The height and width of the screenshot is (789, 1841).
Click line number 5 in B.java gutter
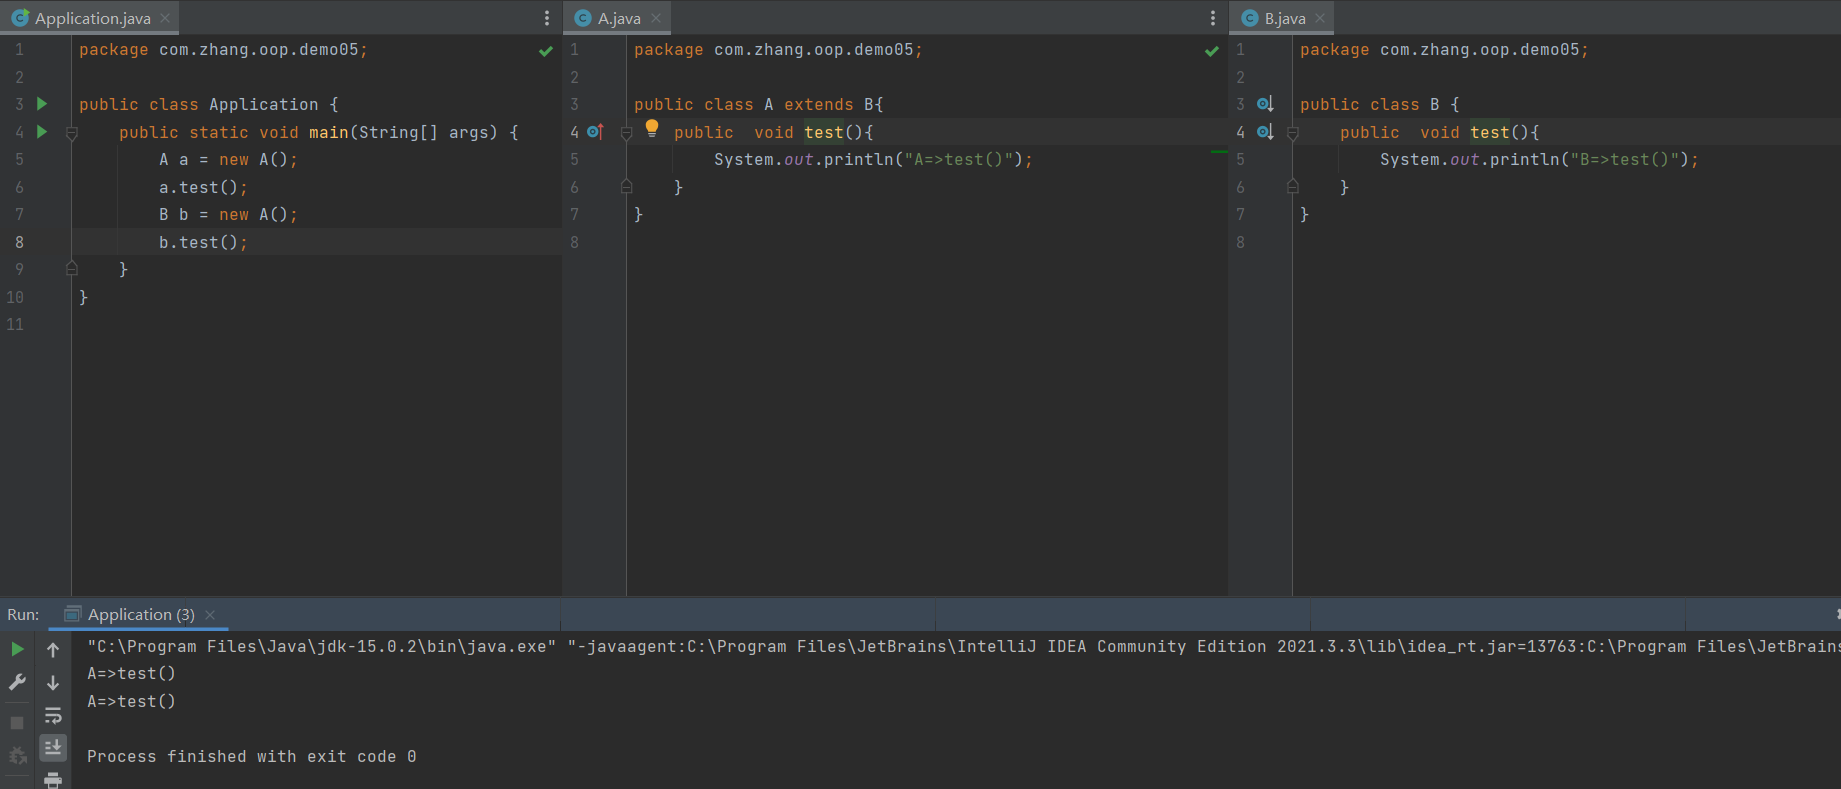pos(1240,160)
